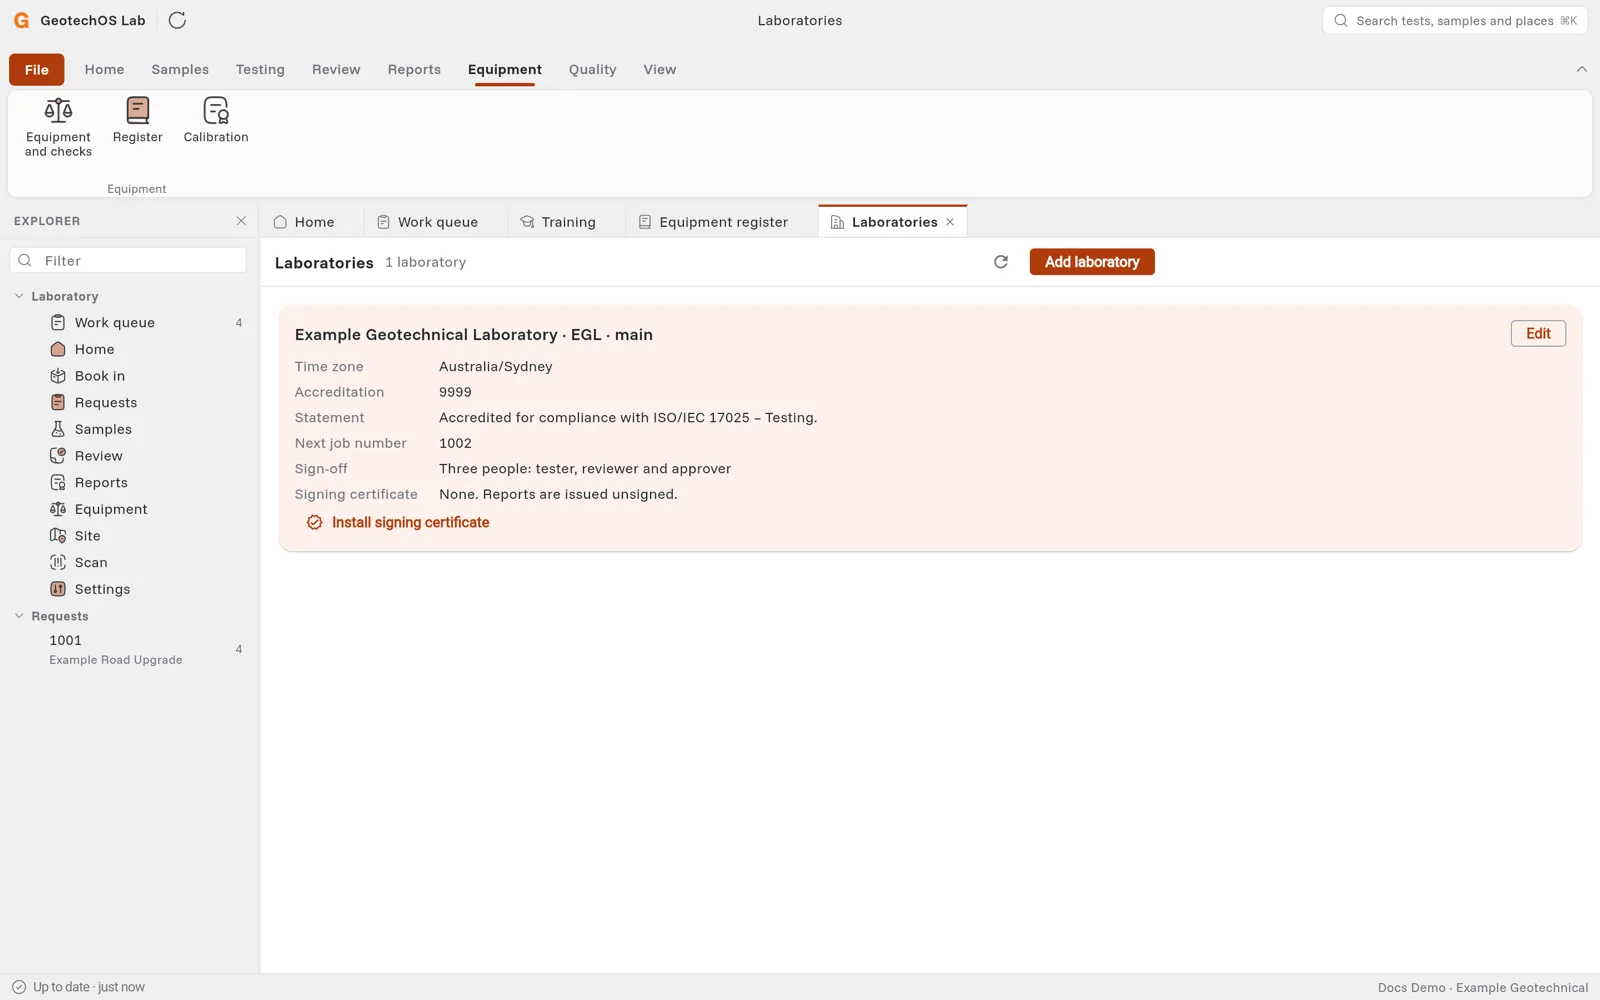
Task: Open Scan in Explorer tree
Action: tap(129, 563)
